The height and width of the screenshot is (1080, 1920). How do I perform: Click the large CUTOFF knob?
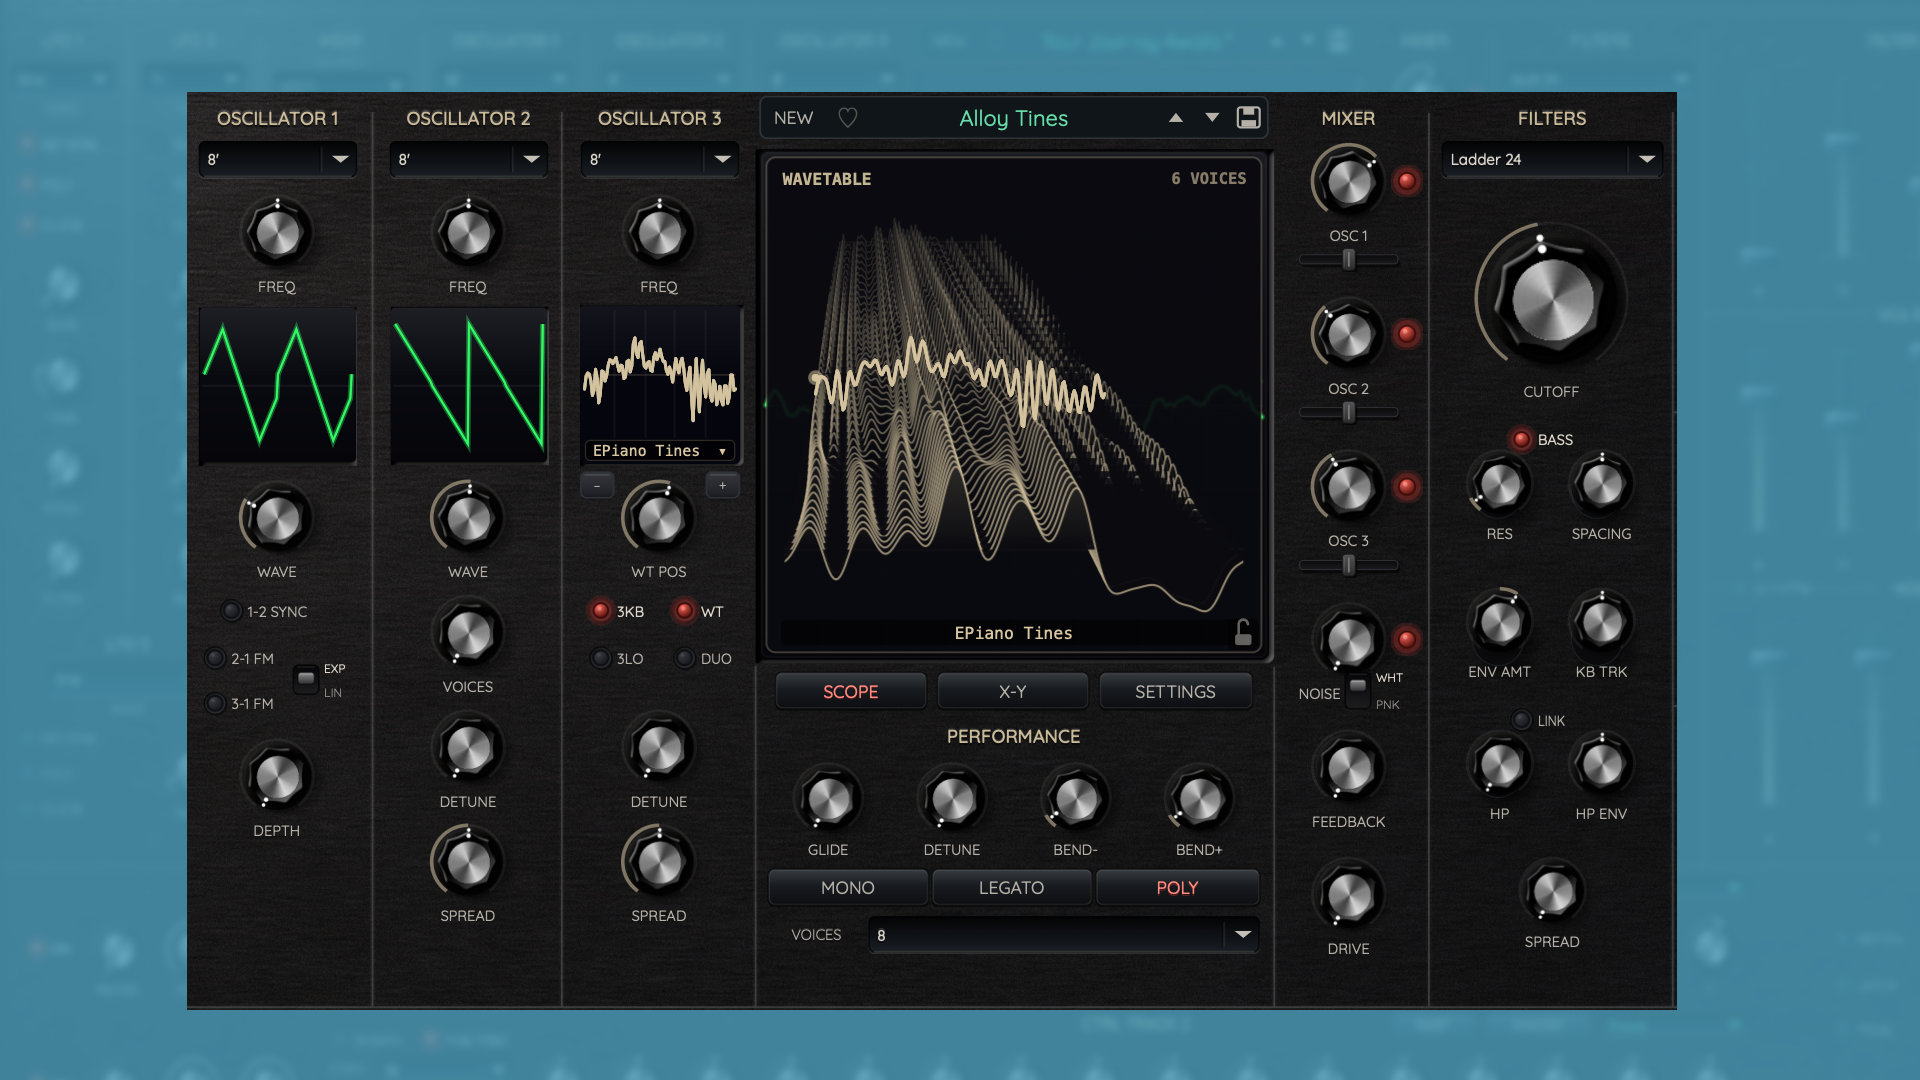pos(1551,299)
